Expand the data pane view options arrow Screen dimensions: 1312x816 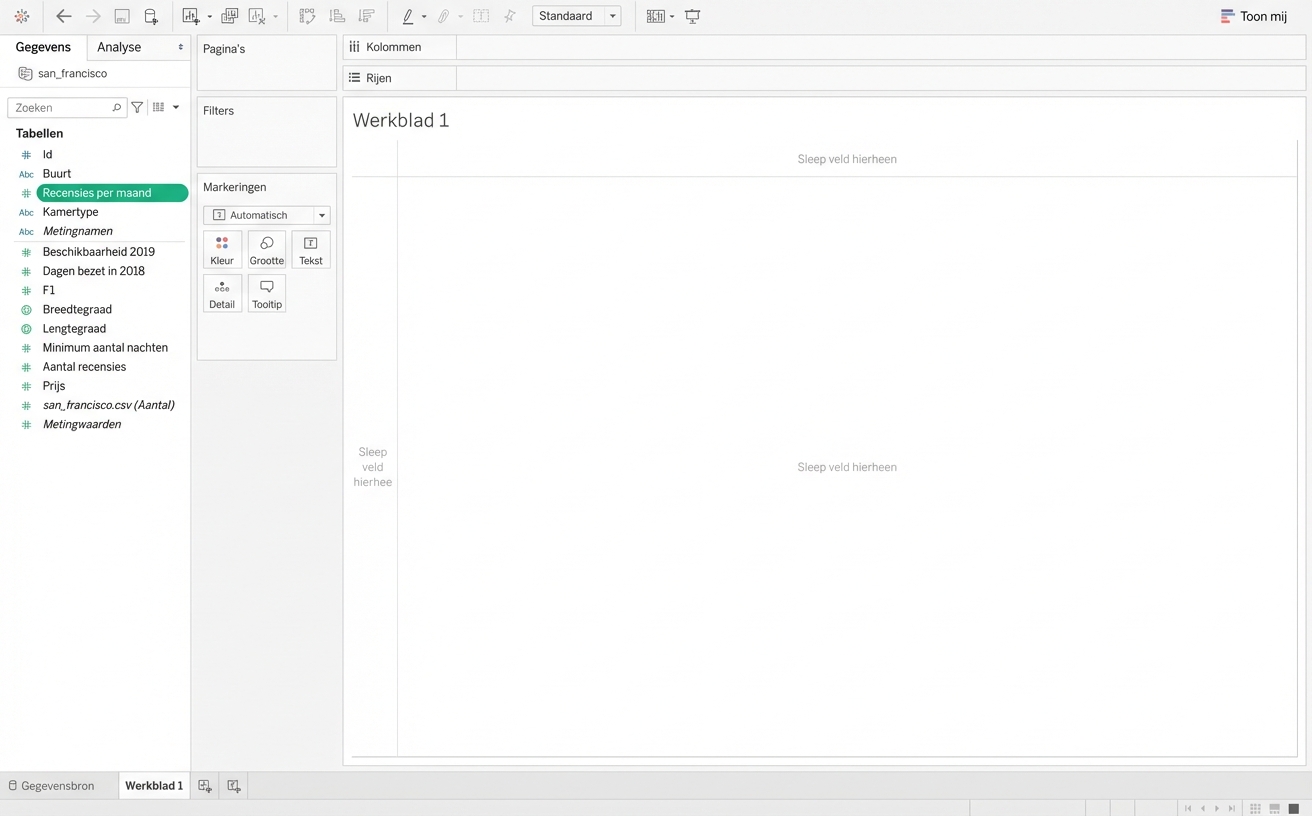pyautogui.click(x=176, y=107)
